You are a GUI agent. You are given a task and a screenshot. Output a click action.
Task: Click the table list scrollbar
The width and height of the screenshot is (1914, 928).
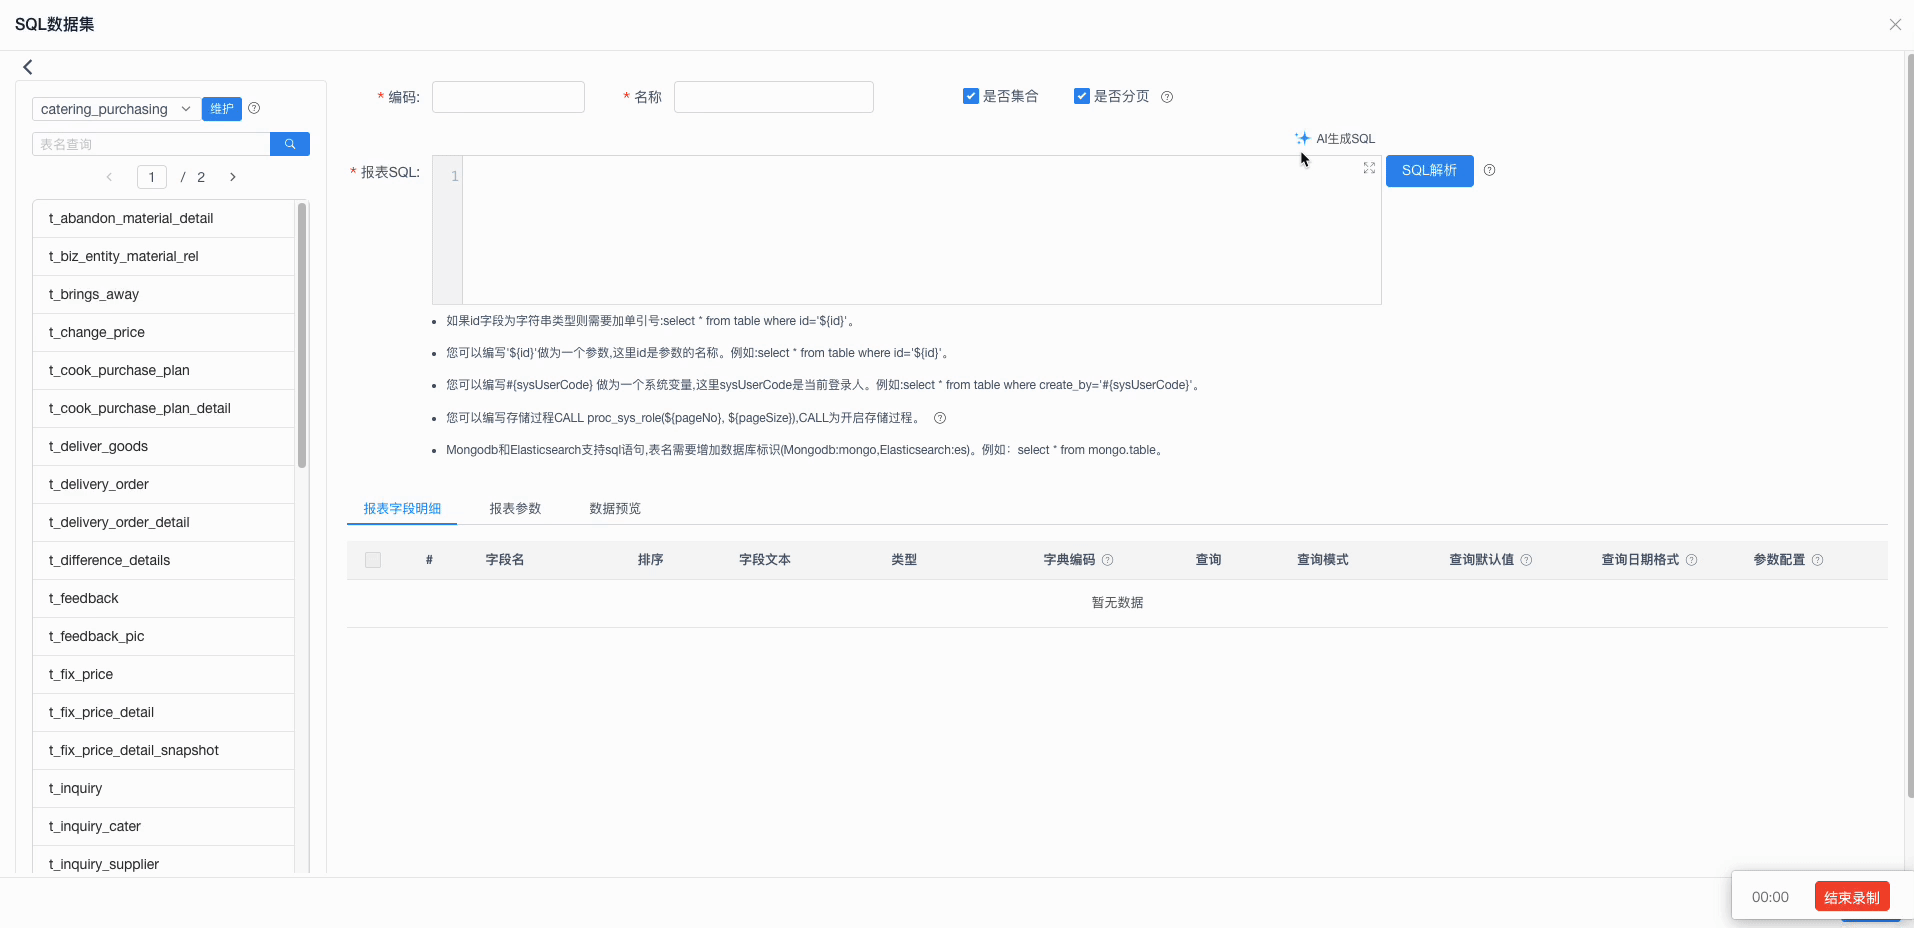point(302,335)
